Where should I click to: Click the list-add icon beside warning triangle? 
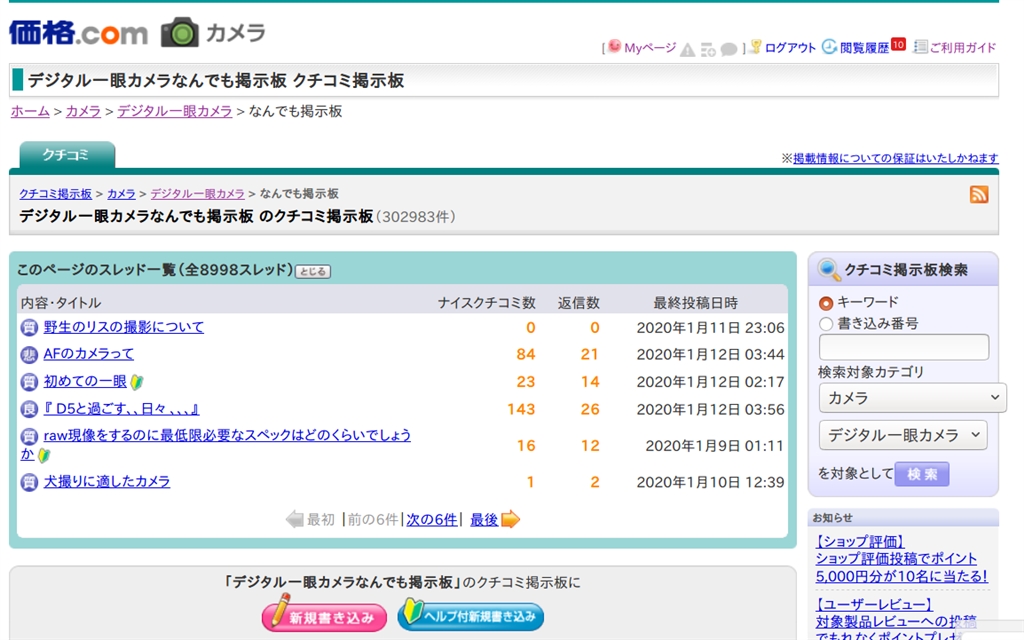point(708,50)
